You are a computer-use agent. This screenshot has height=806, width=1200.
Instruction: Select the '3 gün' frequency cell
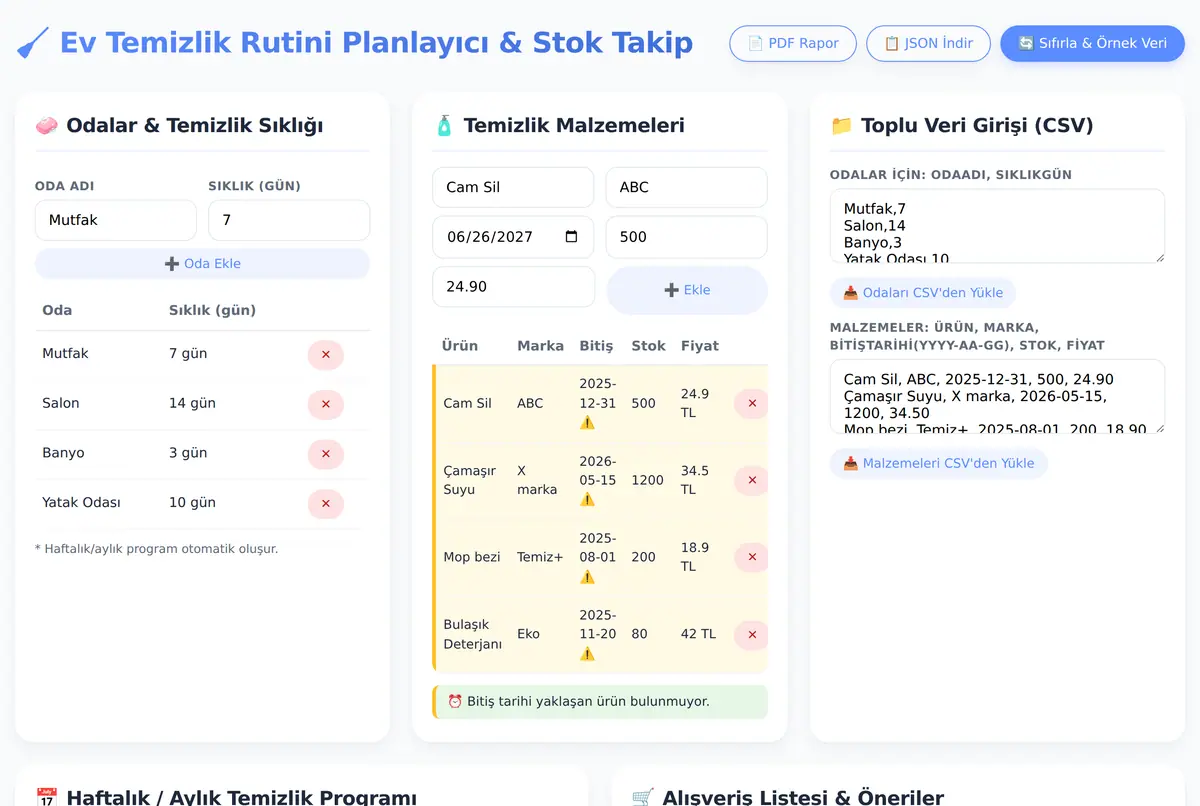(188, 453)
